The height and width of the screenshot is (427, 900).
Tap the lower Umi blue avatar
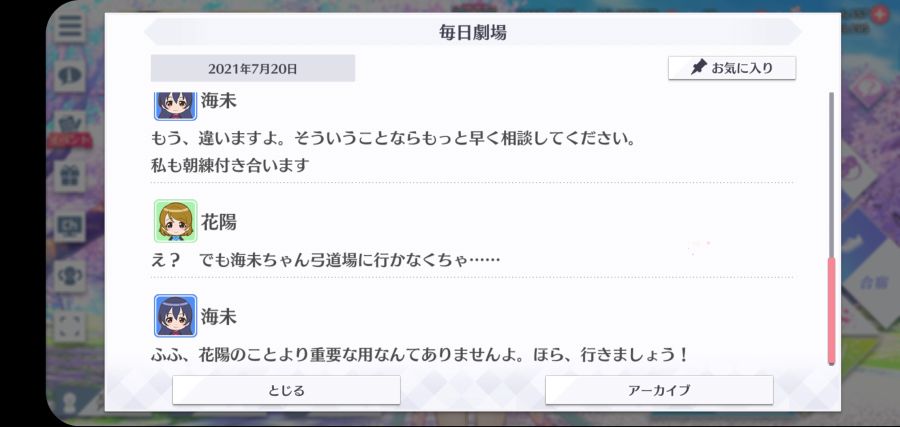[176, 316]
